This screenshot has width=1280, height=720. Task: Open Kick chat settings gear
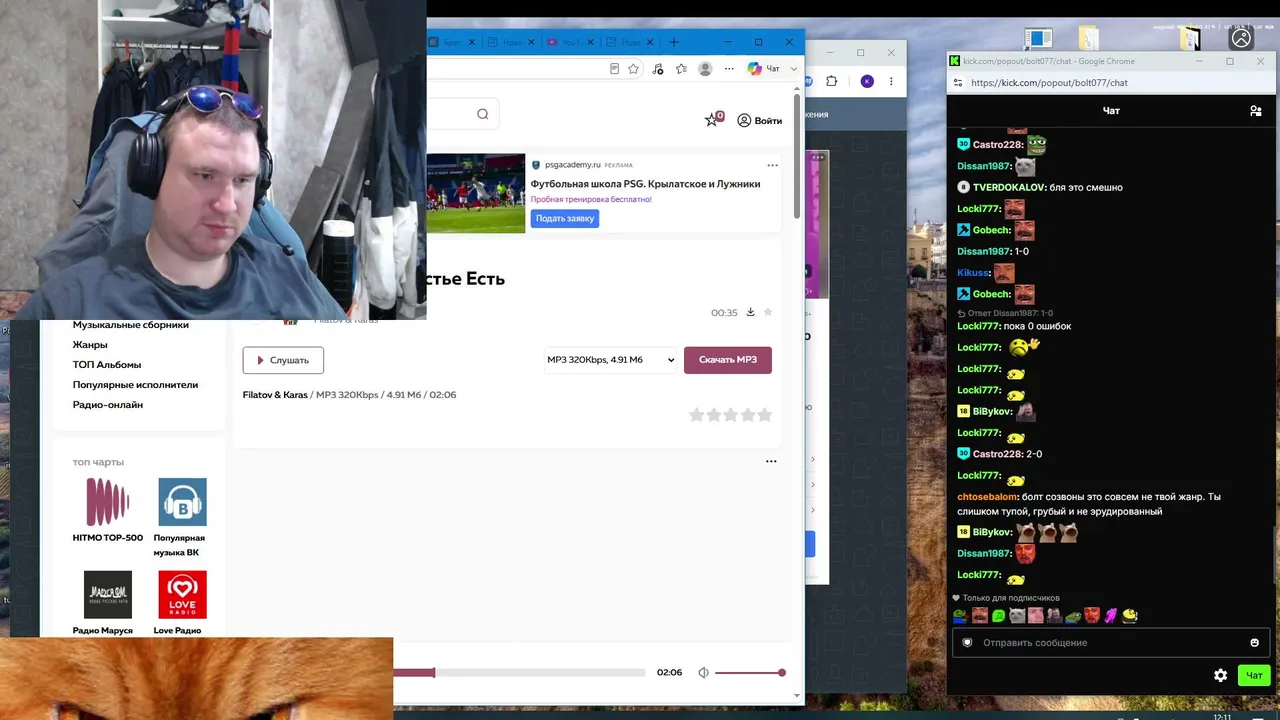click(1220, 676)
